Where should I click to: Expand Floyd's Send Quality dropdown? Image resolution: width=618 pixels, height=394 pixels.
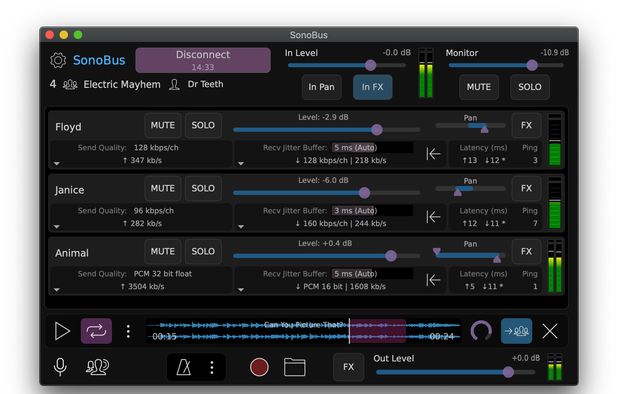(57, 163)
